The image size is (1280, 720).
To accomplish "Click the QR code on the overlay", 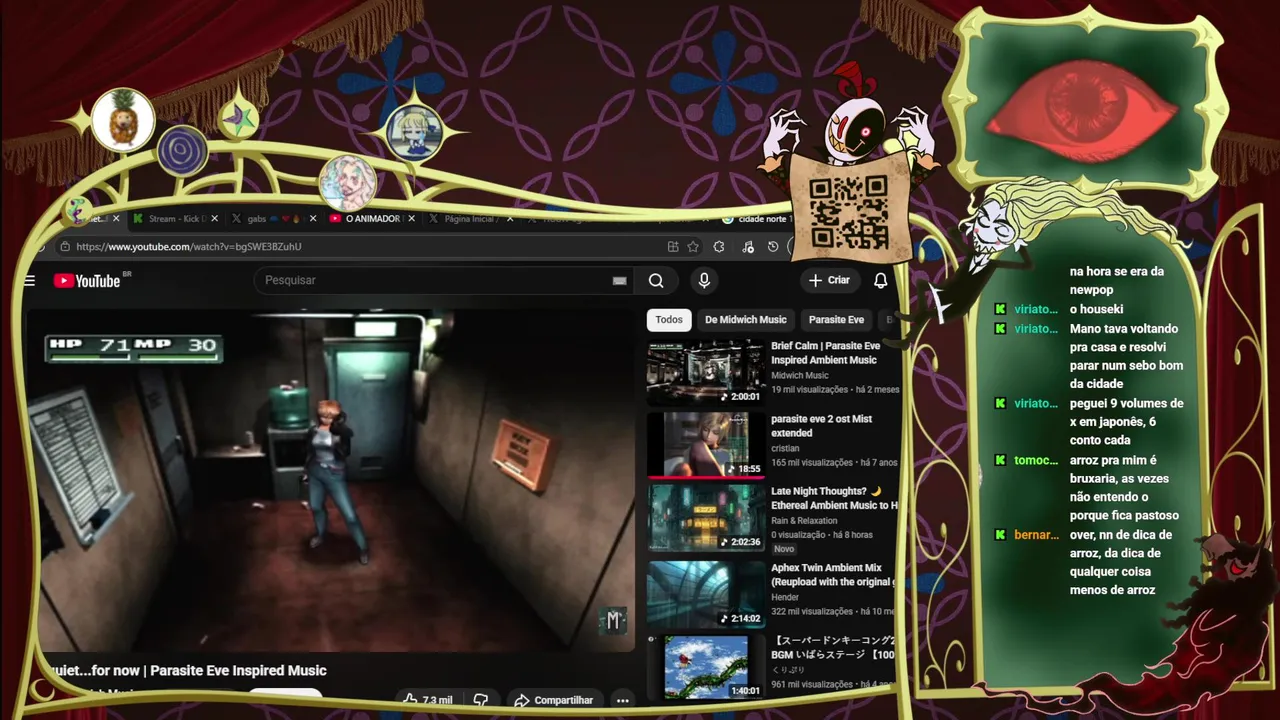I will point(848,212).
